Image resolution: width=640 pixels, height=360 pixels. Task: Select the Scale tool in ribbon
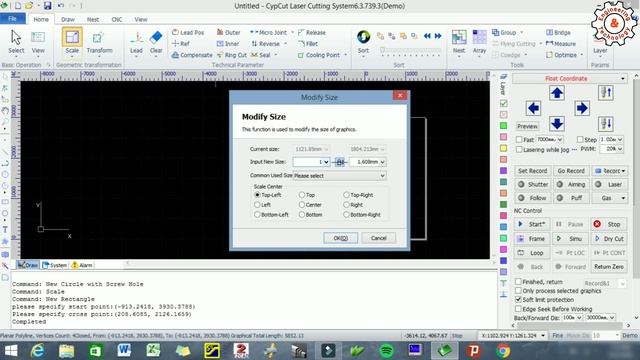72,41
